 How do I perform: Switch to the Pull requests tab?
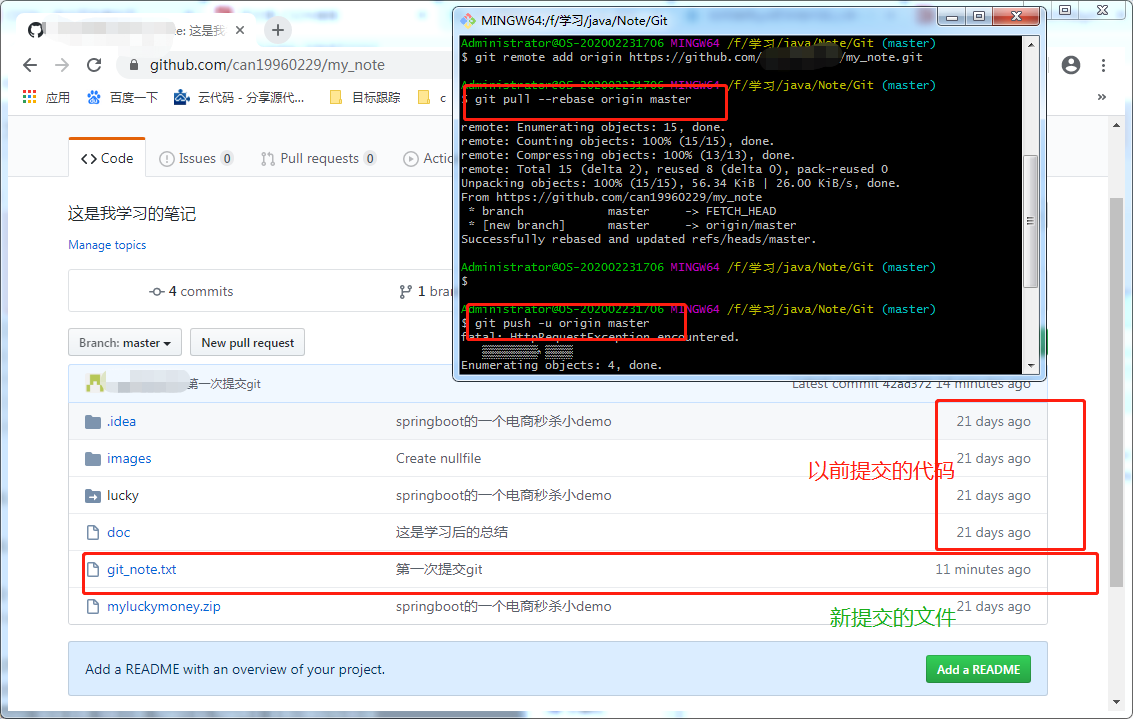[319, 158]
